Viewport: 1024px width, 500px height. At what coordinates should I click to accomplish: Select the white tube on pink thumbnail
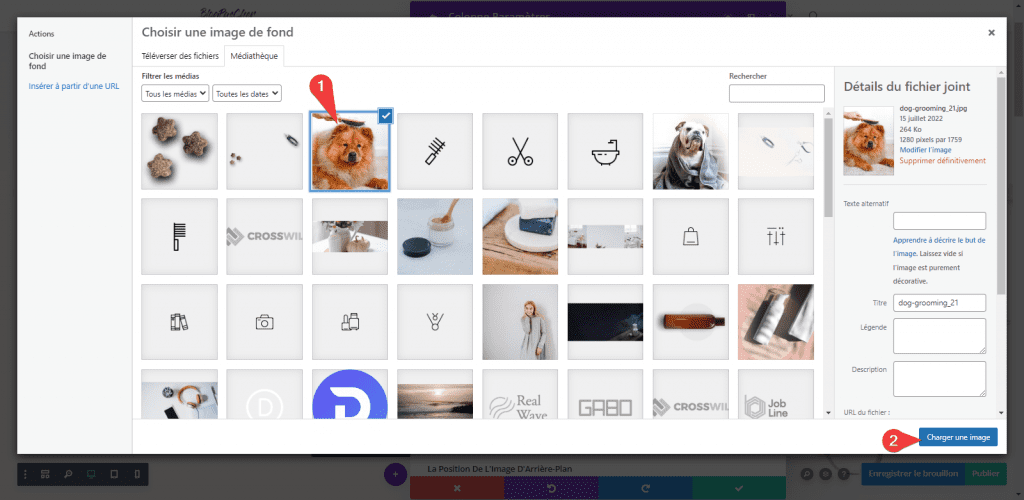coord(776,322)
